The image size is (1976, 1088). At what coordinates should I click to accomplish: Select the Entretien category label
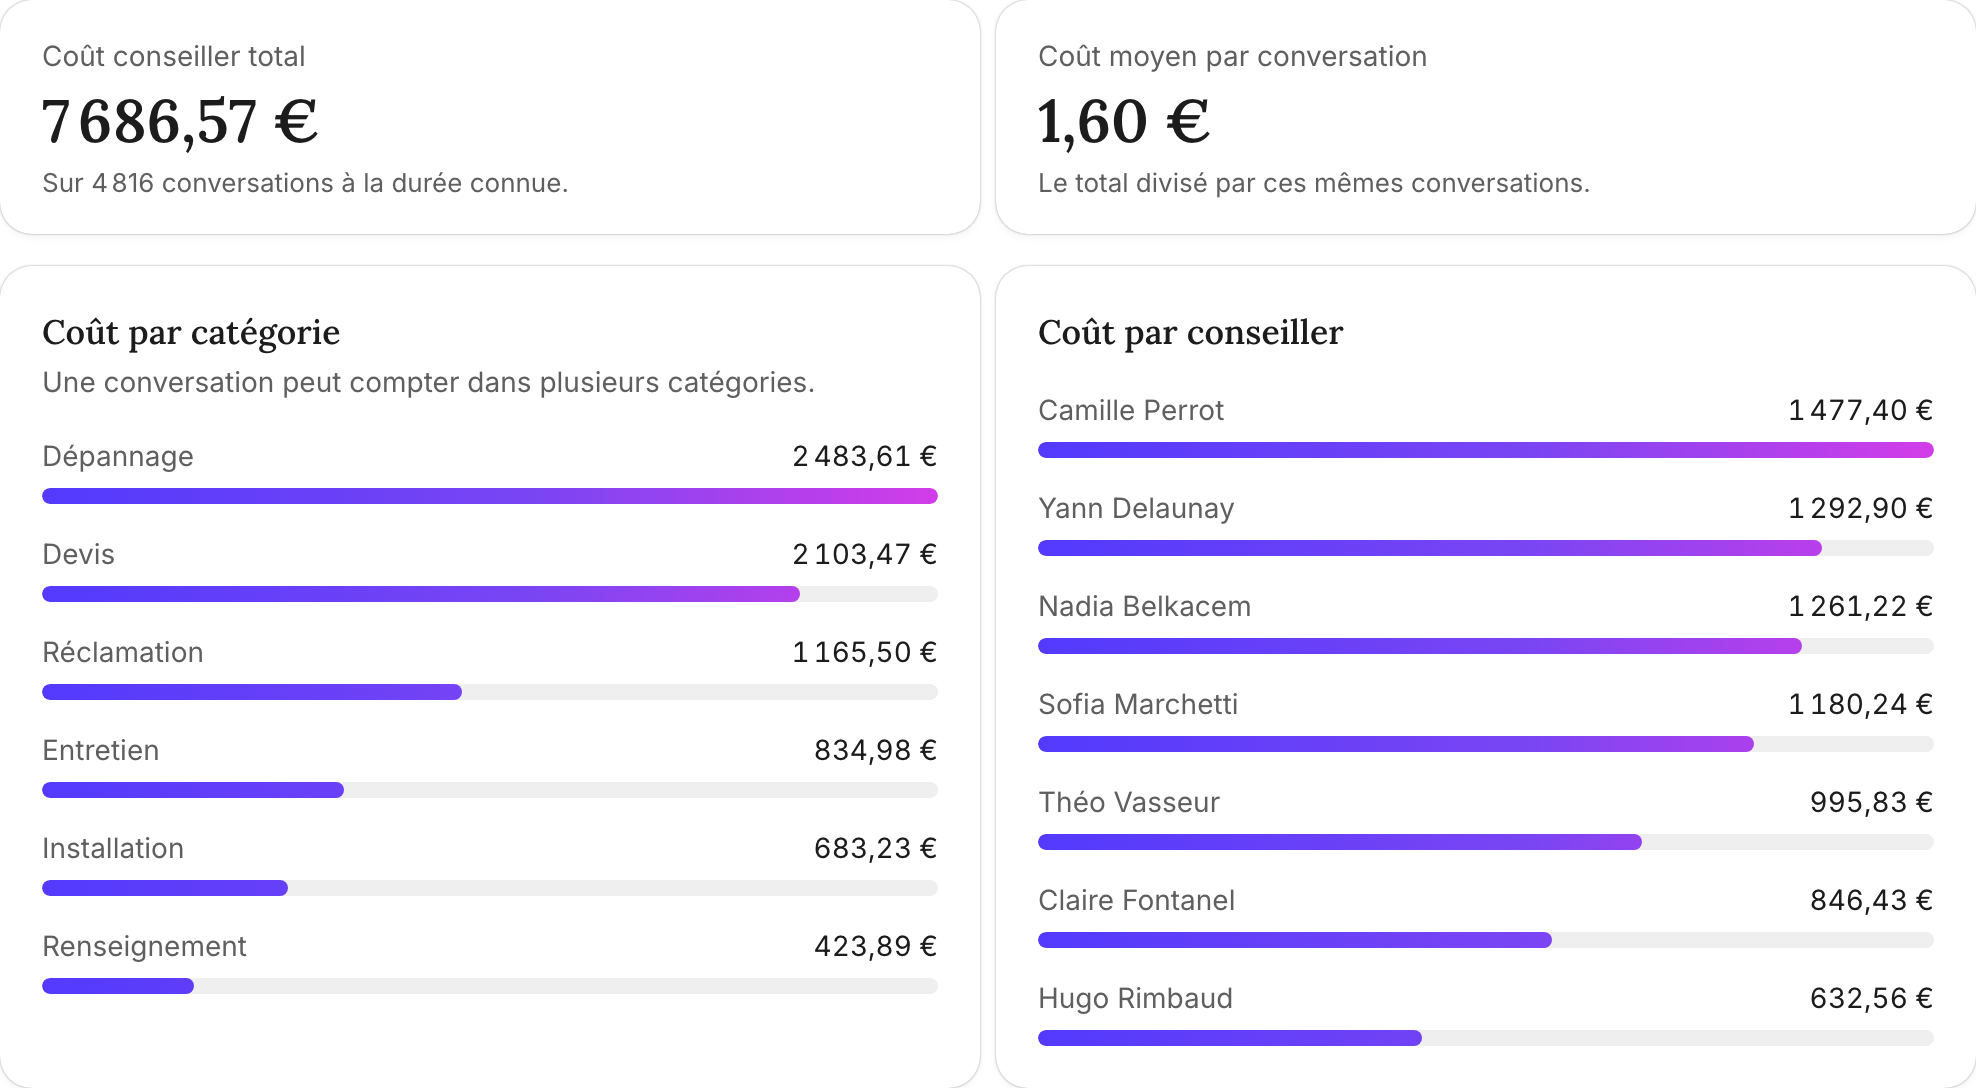point(100,750)
